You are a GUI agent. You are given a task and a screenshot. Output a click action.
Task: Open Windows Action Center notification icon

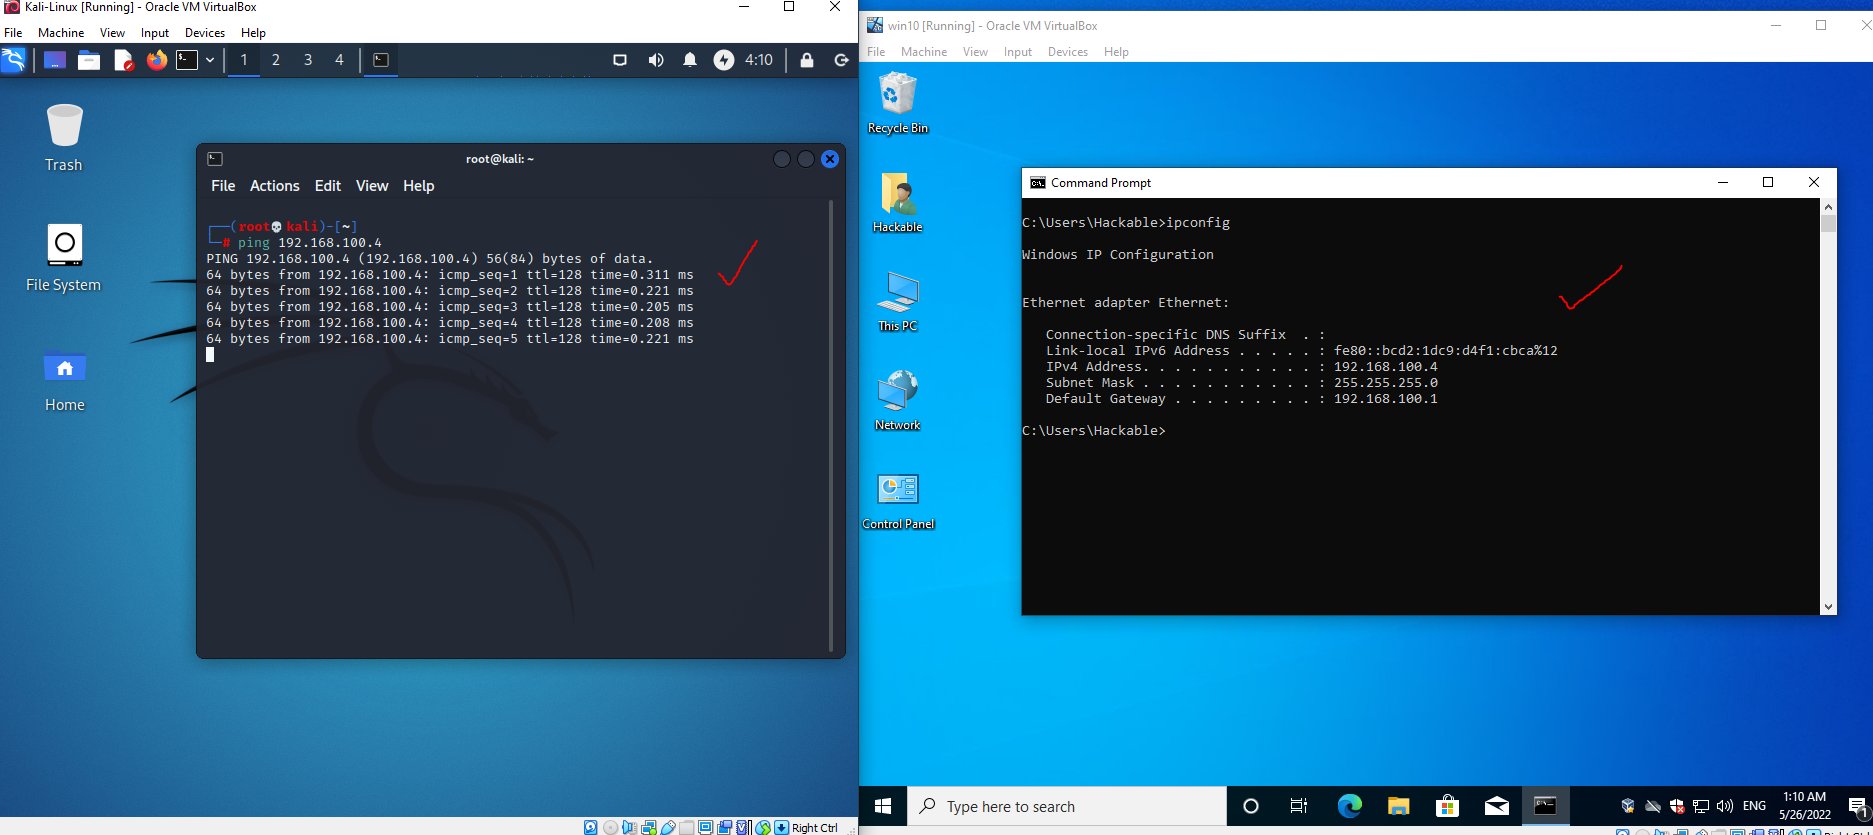(1857, 806)
